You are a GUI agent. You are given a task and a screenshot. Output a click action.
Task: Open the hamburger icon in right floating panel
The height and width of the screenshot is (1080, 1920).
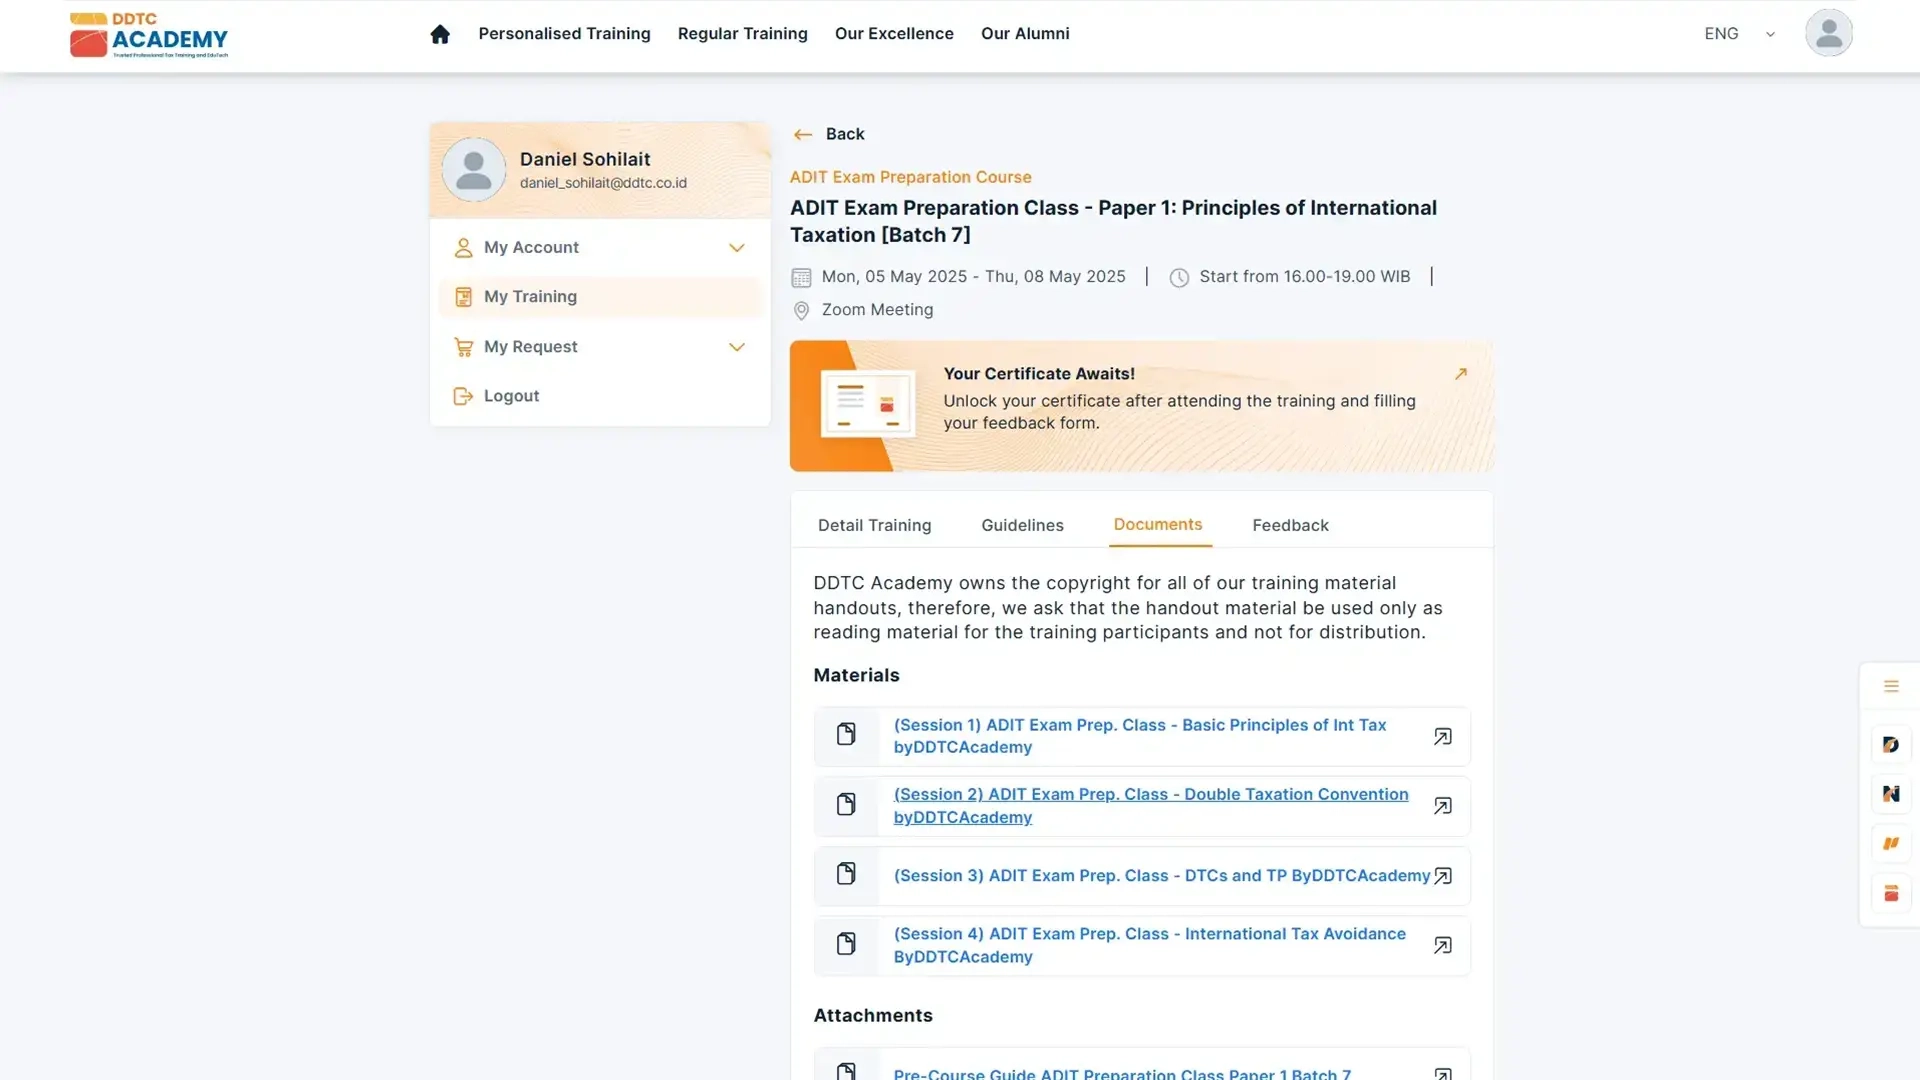pyautogui.click(x=1890, y=686)
